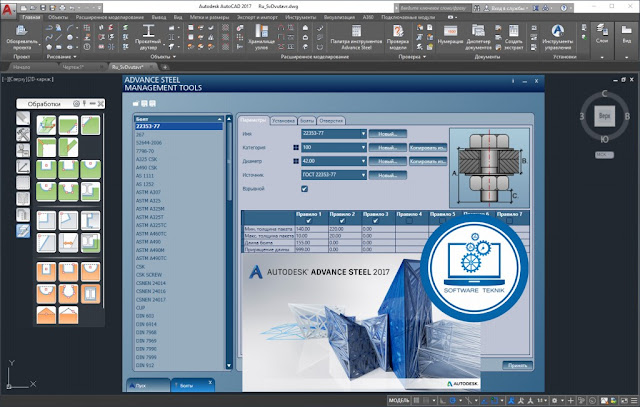This screenshot has height=407, width=640.
Task: Click the Принять button
Action: click(518, 365)
